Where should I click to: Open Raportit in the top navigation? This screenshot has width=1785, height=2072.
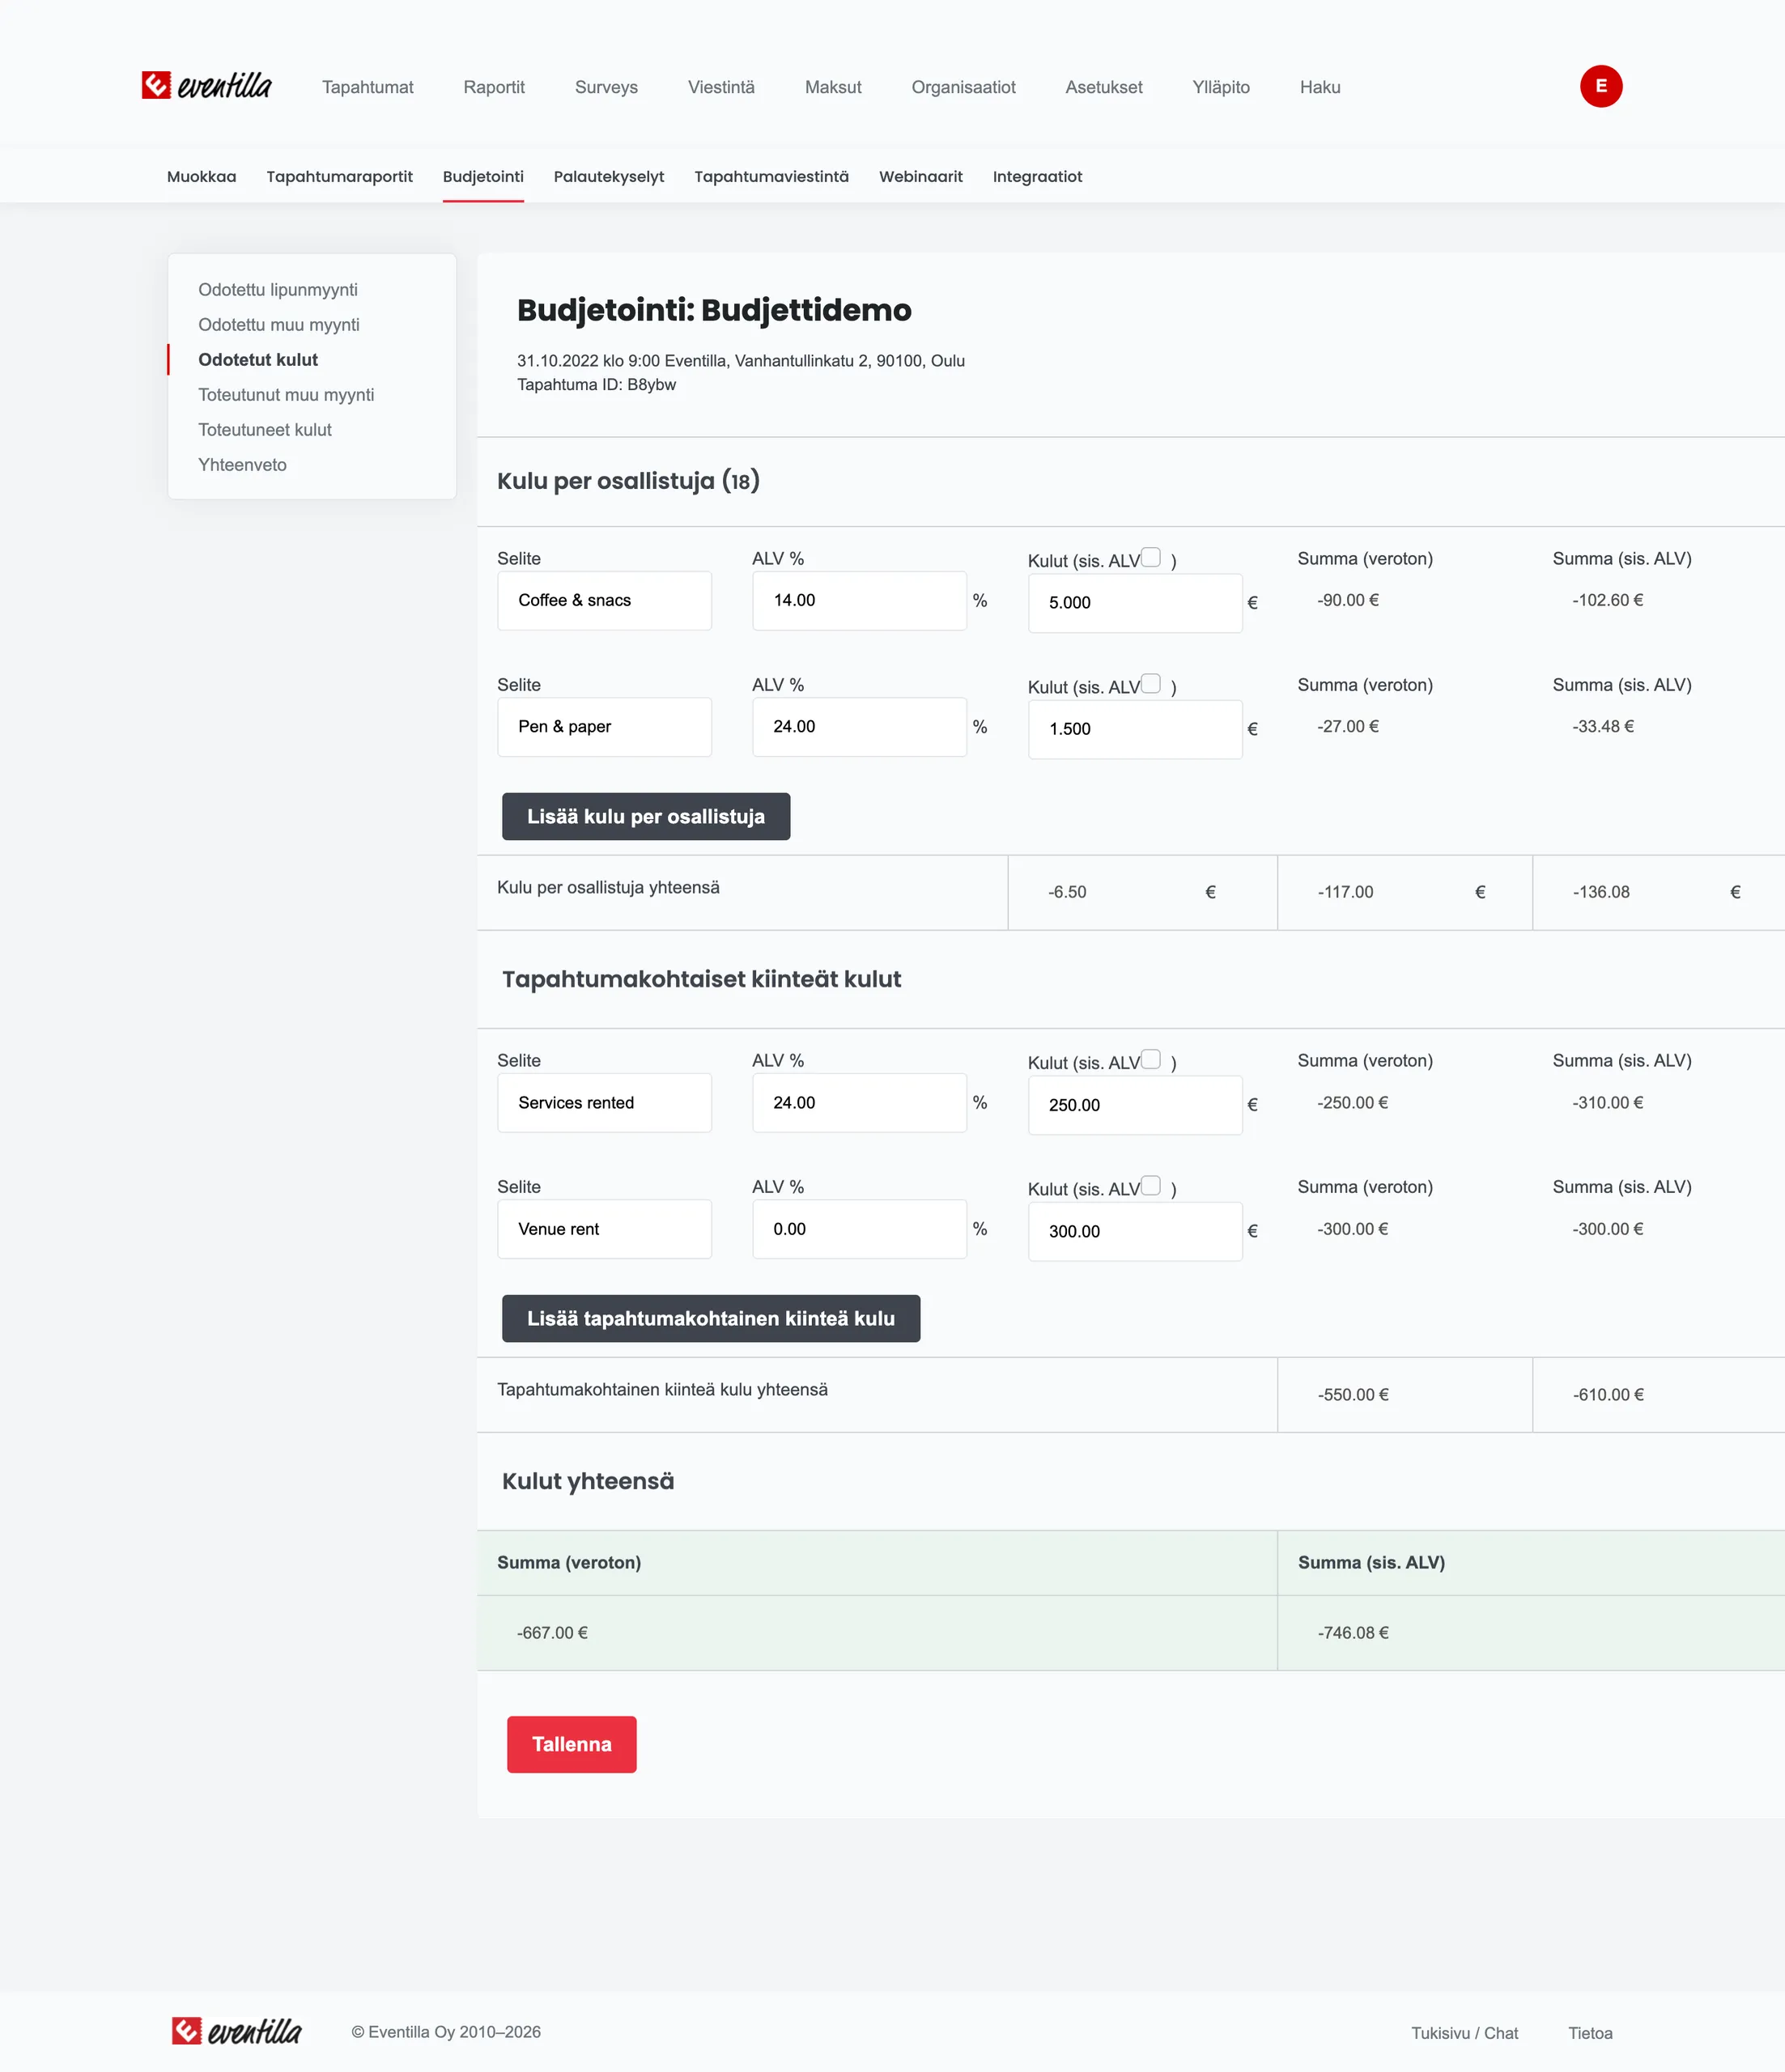click(494, 87)
